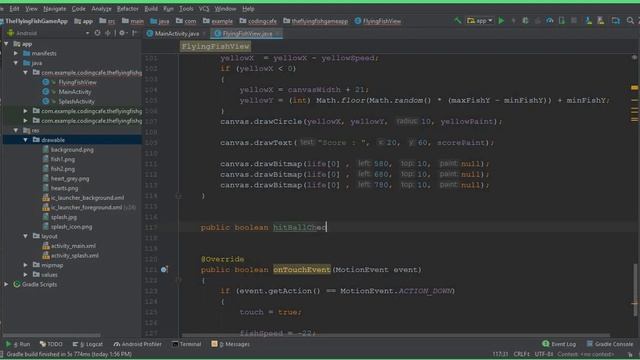Viewport: 640px width, 360px height.
Task: Run the app with green play button
Action: tap(501, 20)
